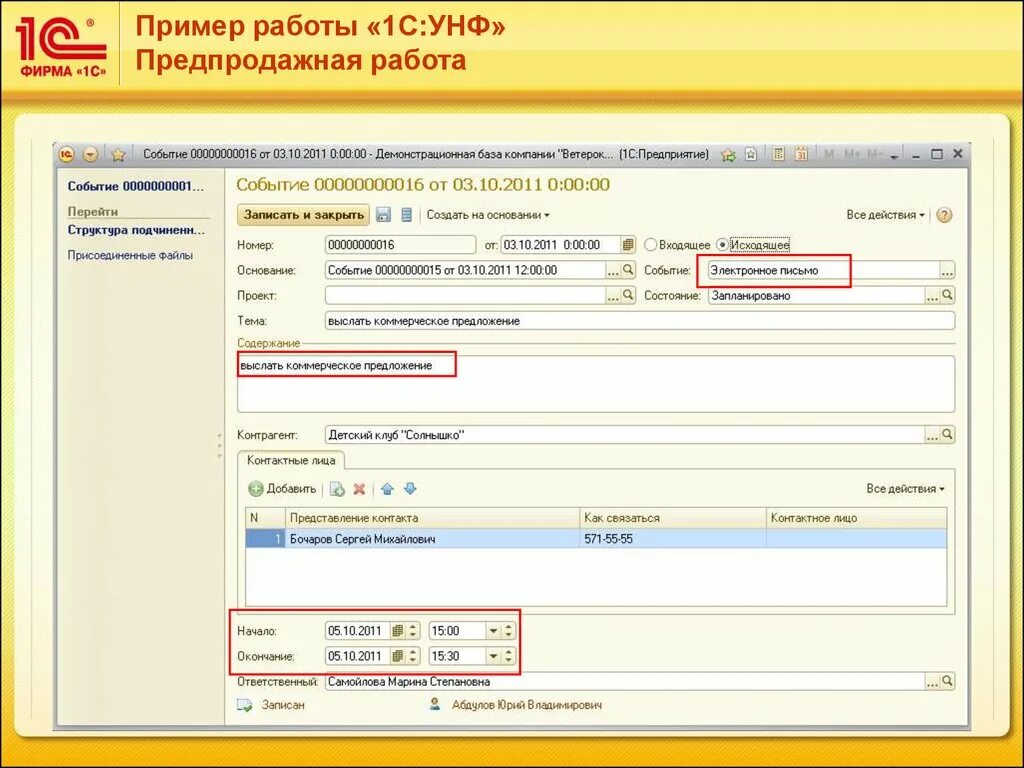Click stepper arrows of Начало date
The width and height of the screenshot is (1024, 768).
click(x=413, y=631)
